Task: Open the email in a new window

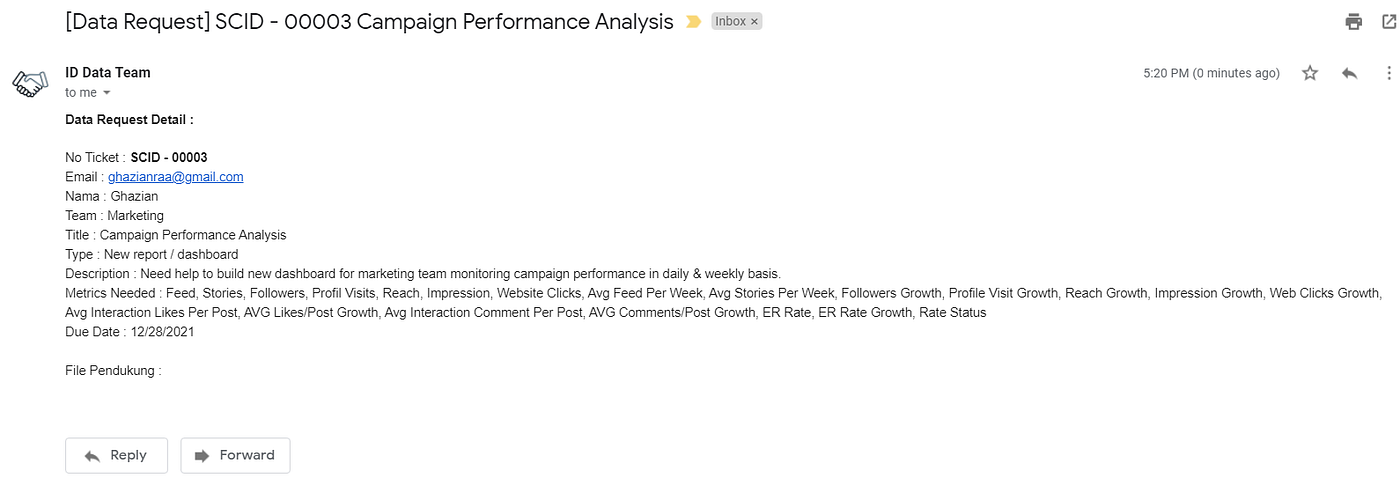Action: point(1389,21)
